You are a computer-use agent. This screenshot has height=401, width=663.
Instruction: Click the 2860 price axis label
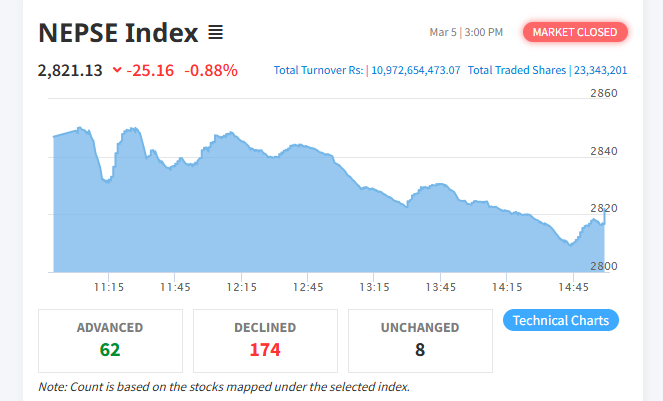click(x=604, y=93)
